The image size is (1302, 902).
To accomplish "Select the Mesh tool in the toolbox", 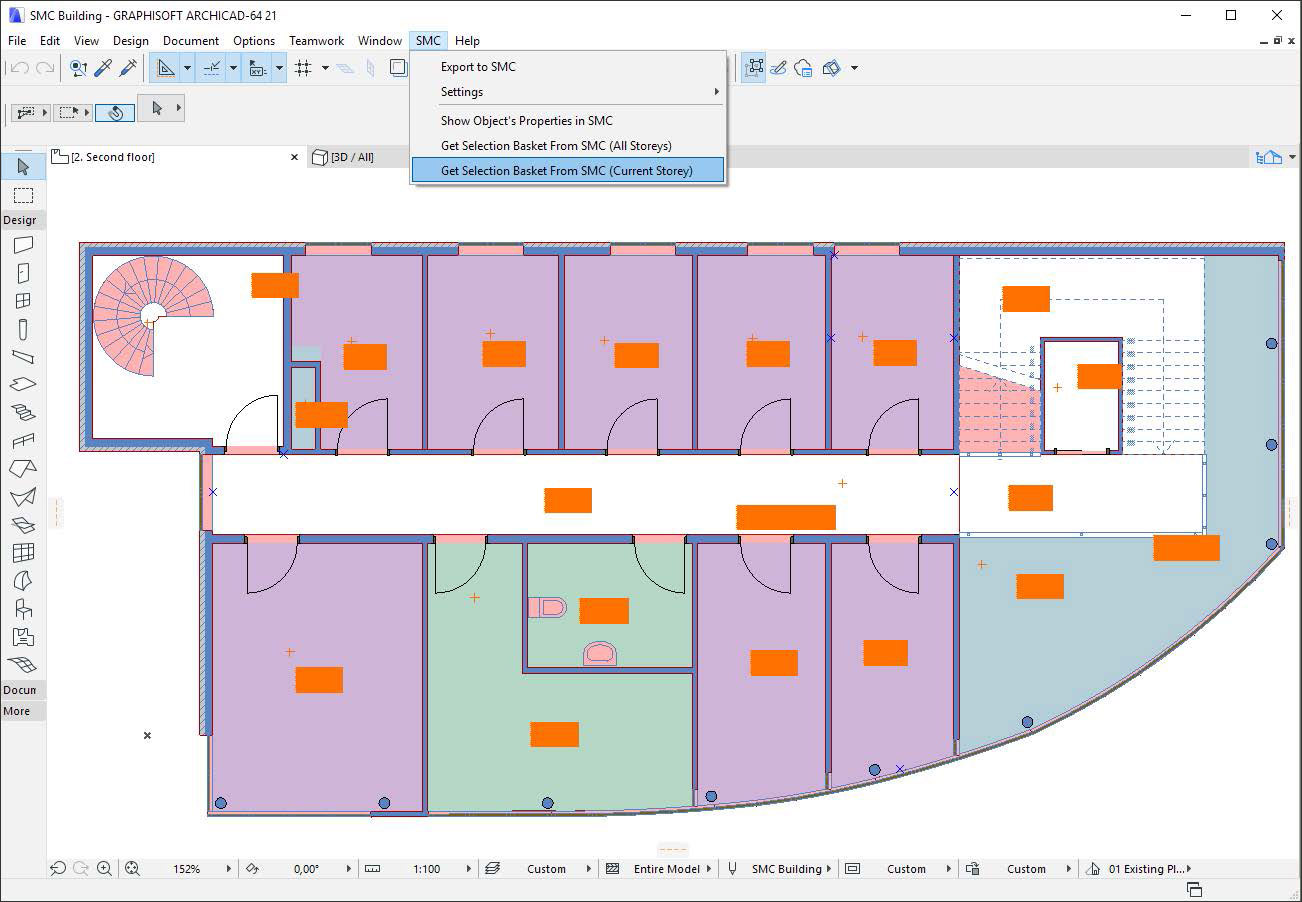I will tap(23, 664).
